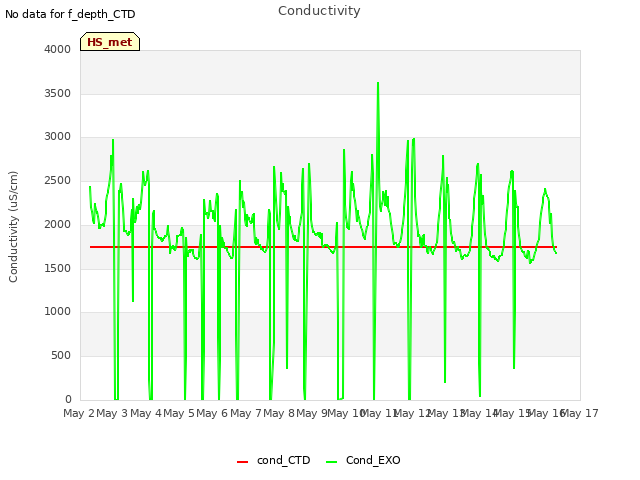Image resolution: width=640 pixels, height=480 pixels.
Task: Click the green Cond_EXO legend swatch
Action: tap(332, 462)
